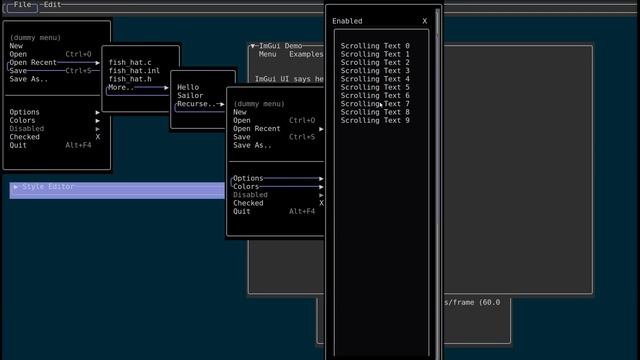Choose Open in the recursed dummy menu
The height and width of the screenshot is (360, 640).
[278, 120]
